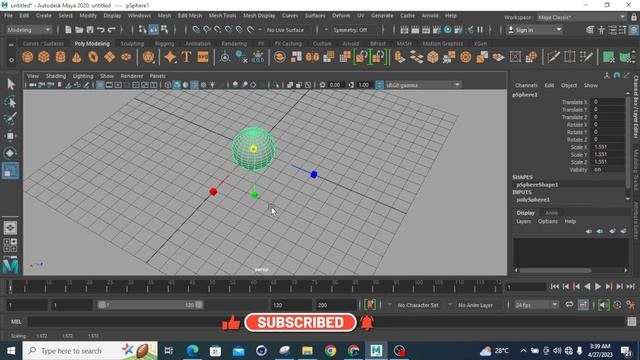Click the Polygon Type text tool icon

pyautogui.click(x=187, y=57)
